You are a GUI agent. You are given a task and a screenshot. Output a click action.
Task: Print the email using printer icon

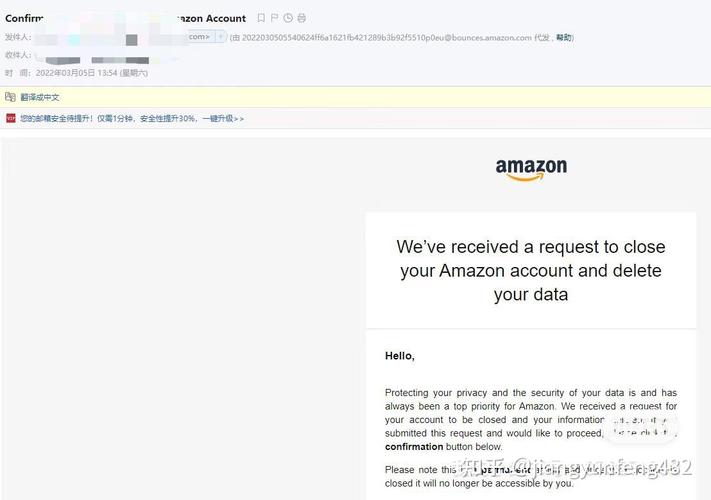(x=302, y=18)
